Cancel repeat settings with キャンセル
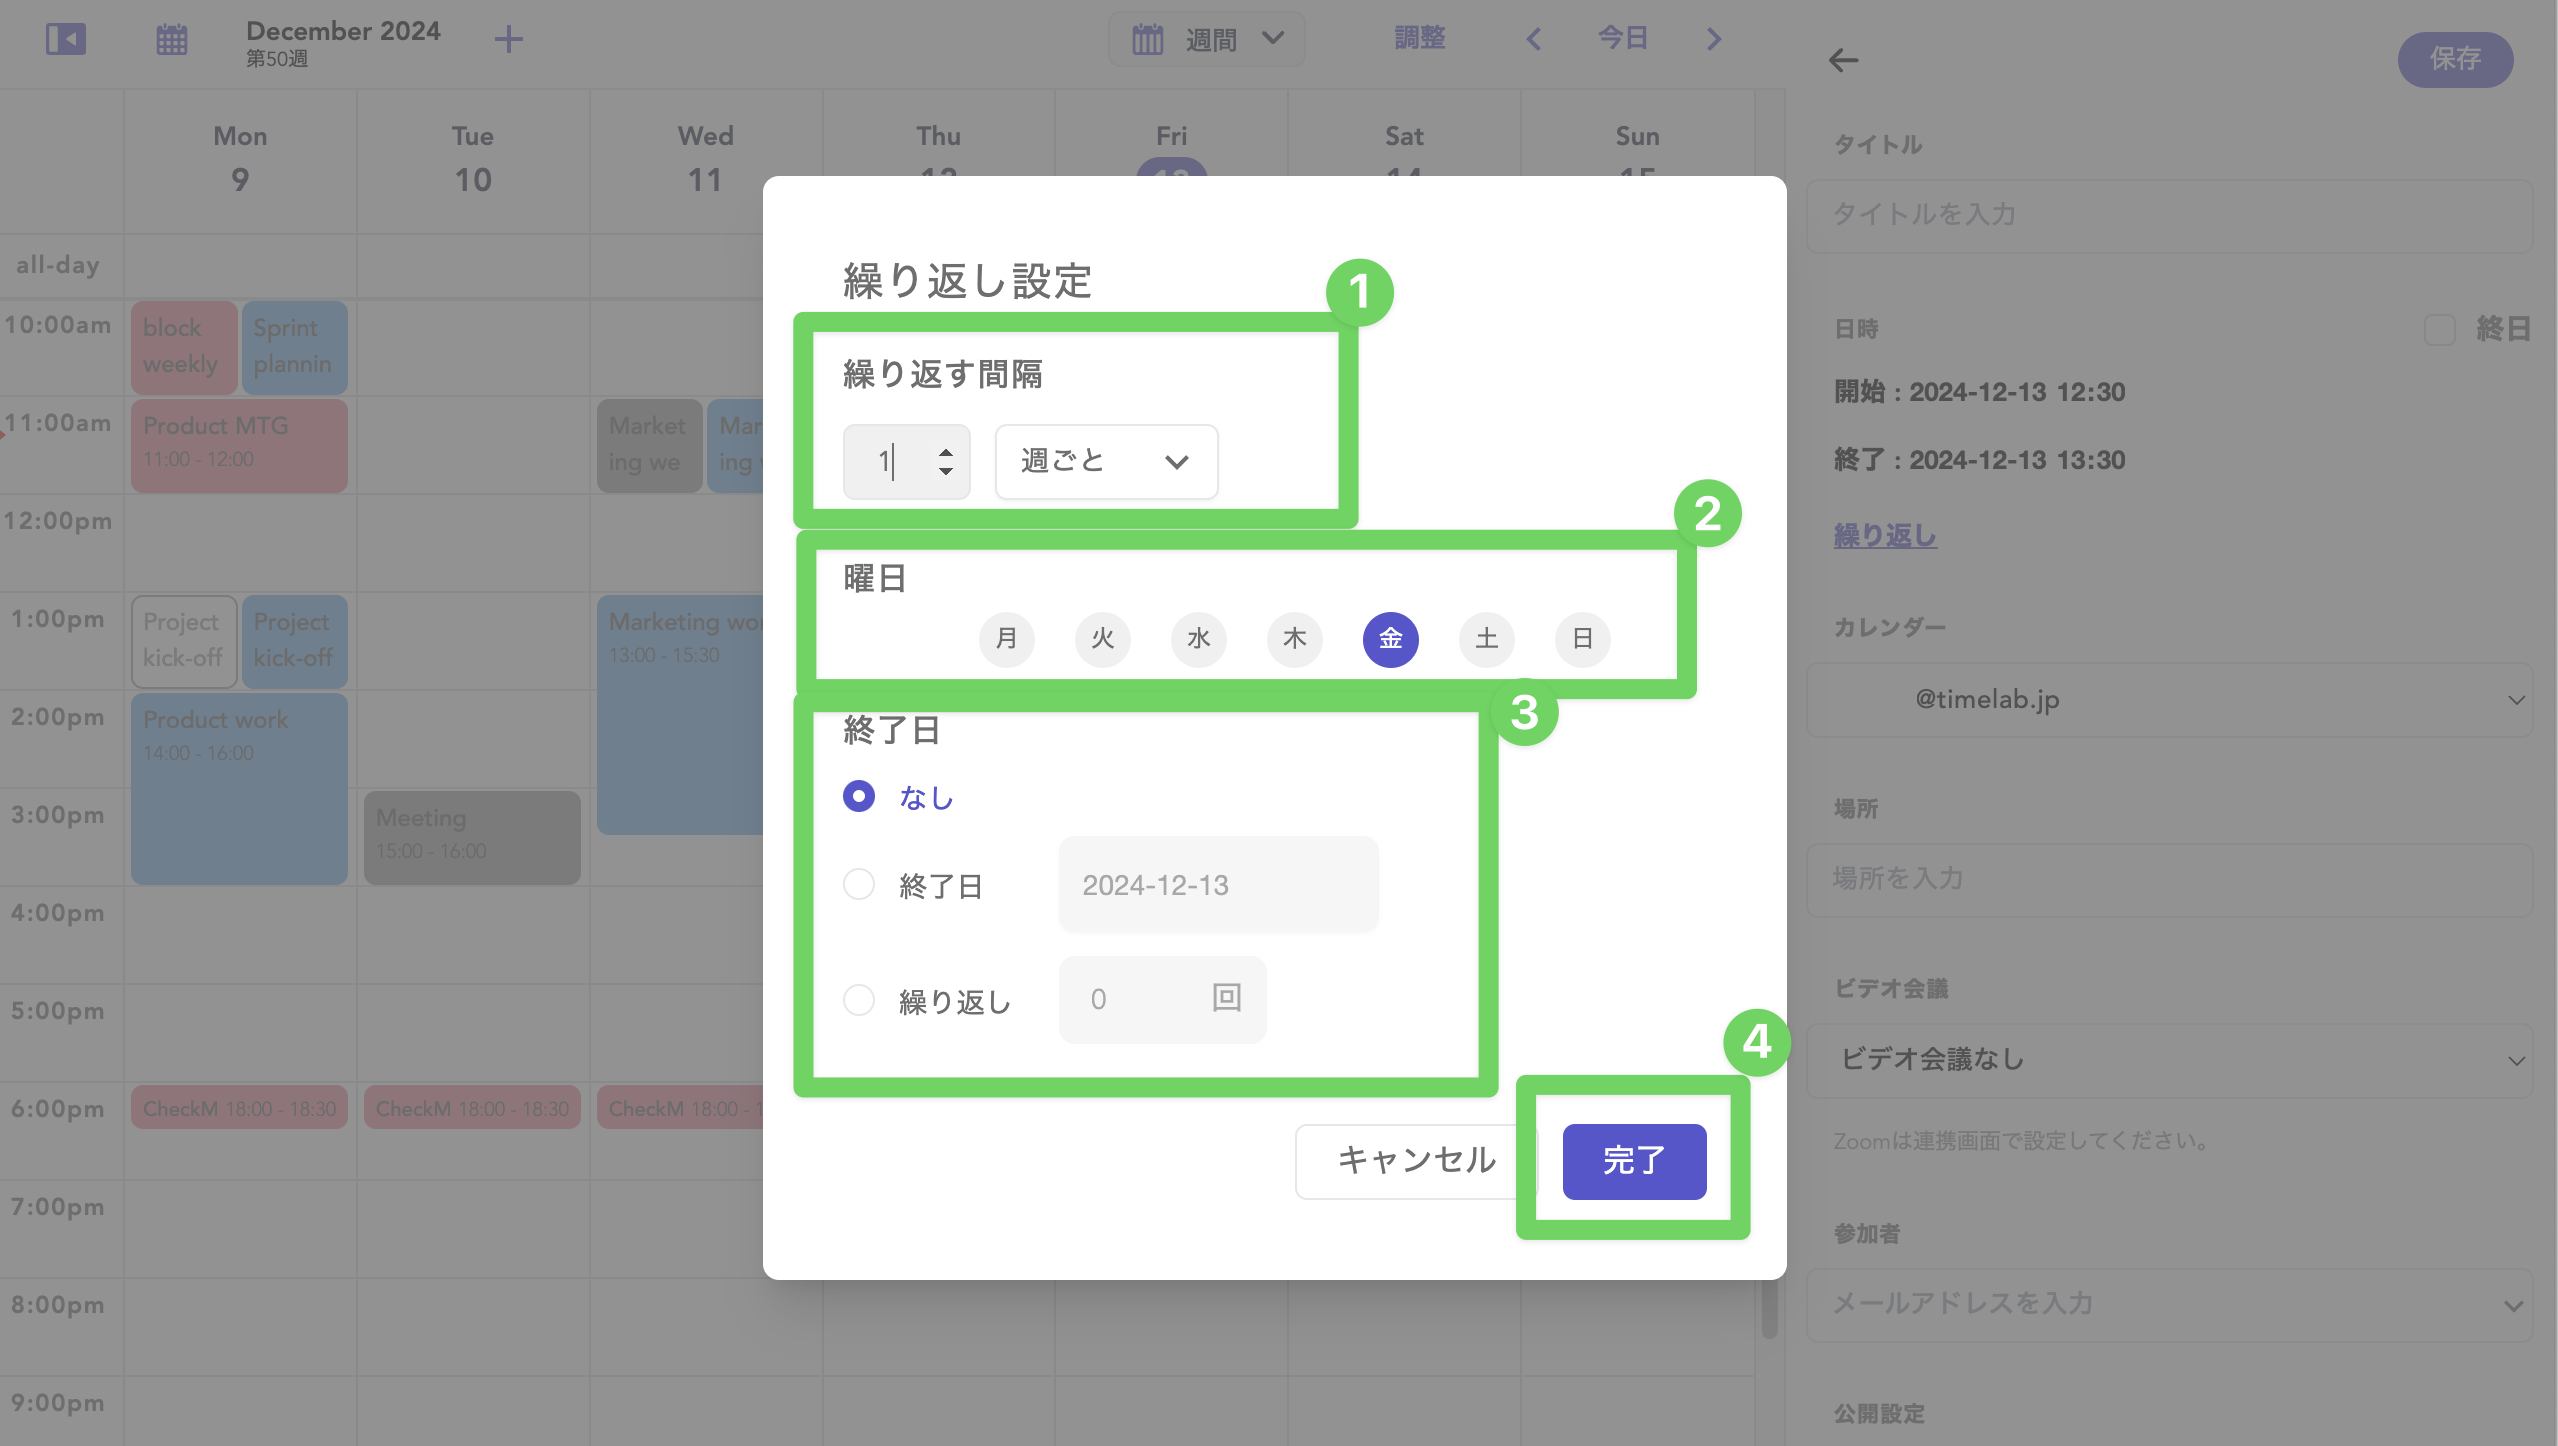The width and height of the screenshot is (2558, 1446). tap(1417, 1161)
